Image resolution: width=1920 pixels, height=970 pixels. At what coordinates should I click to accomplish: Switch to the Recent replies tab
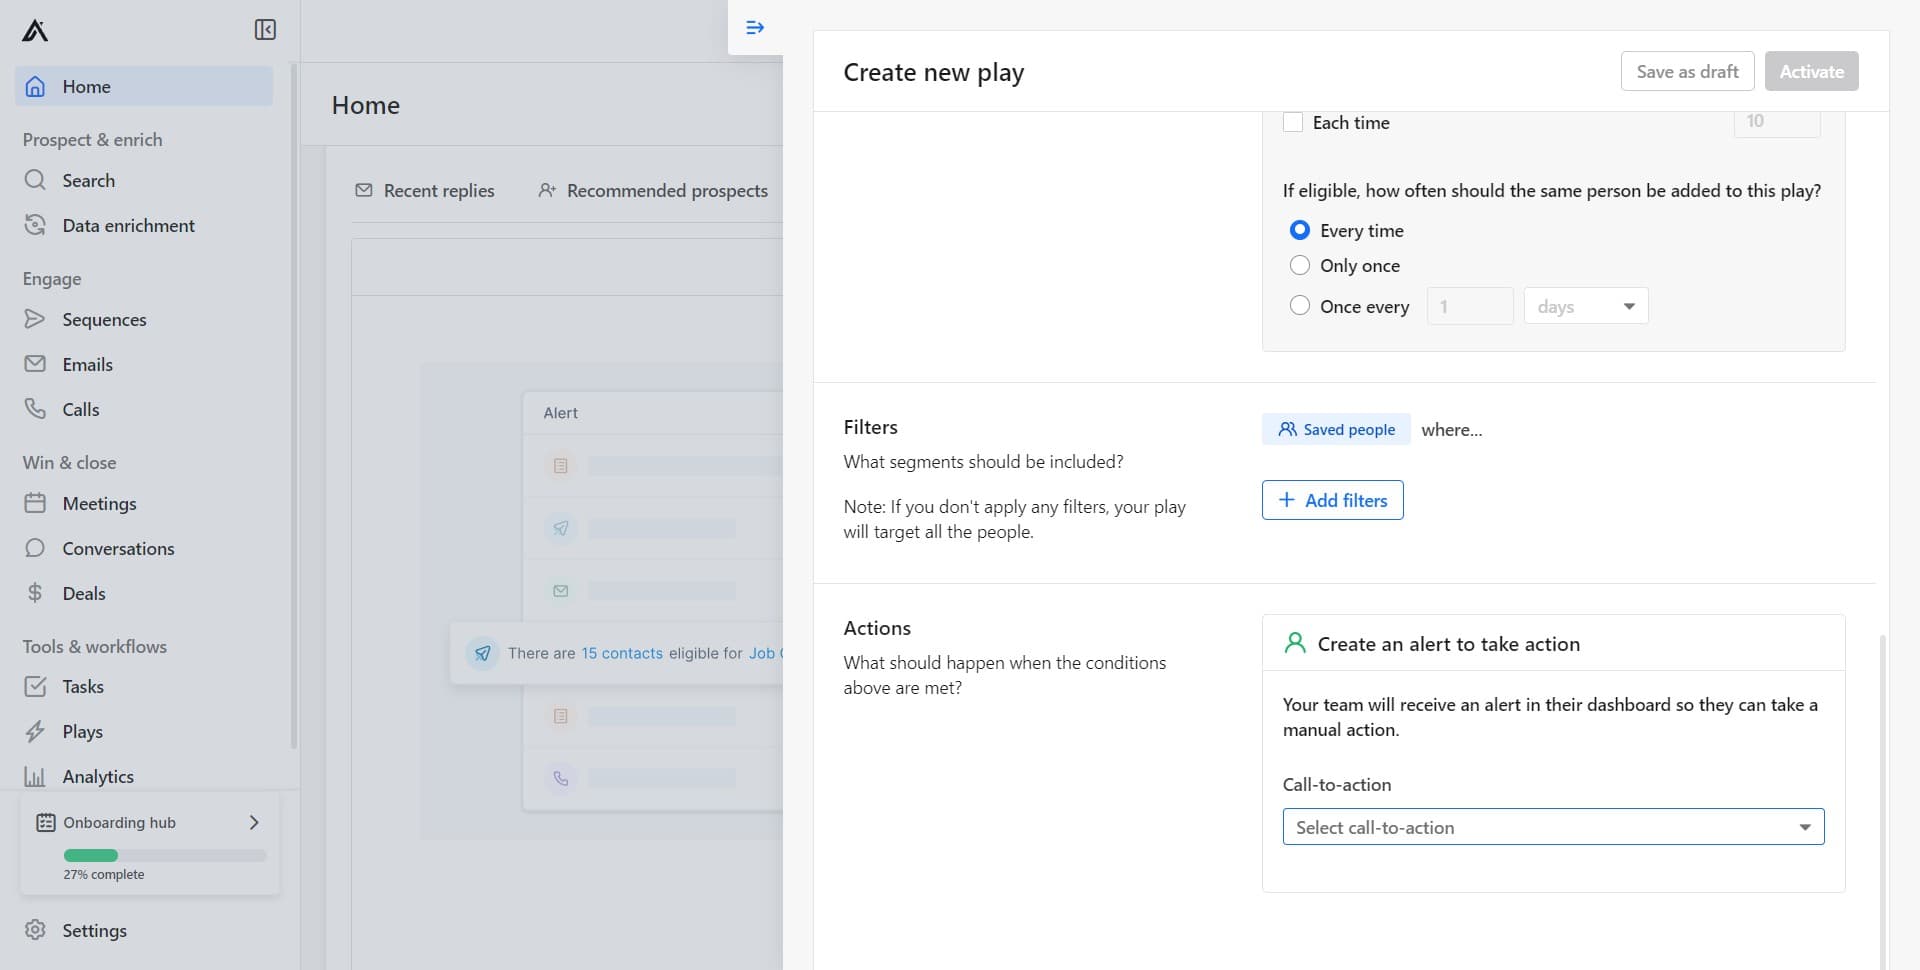tap(425, 190)
